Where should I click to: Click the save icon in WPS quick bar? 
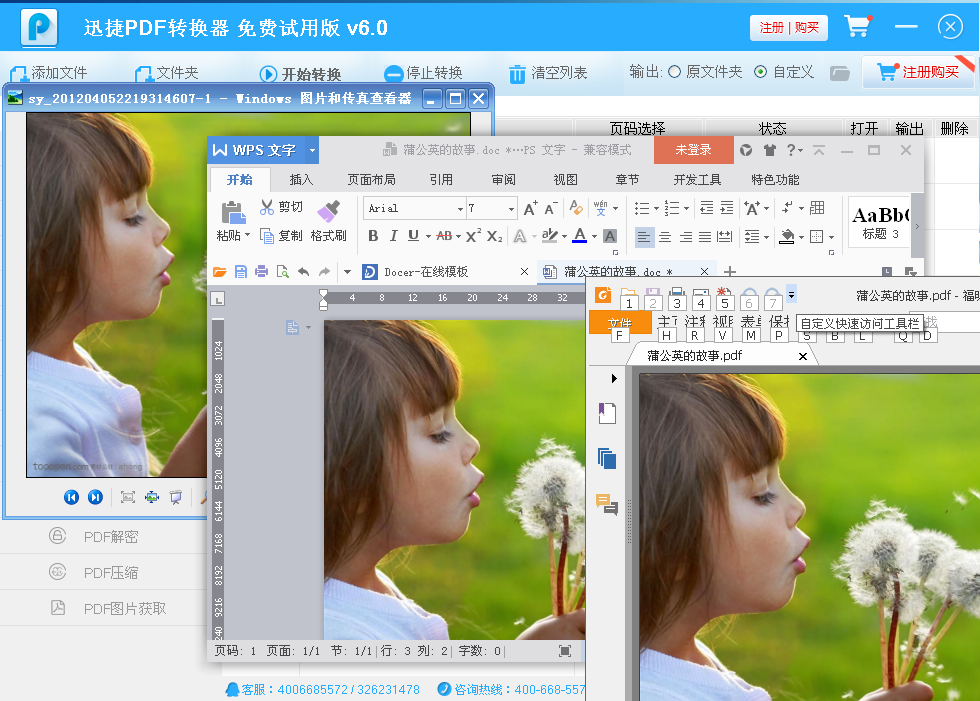coord(241,272)
